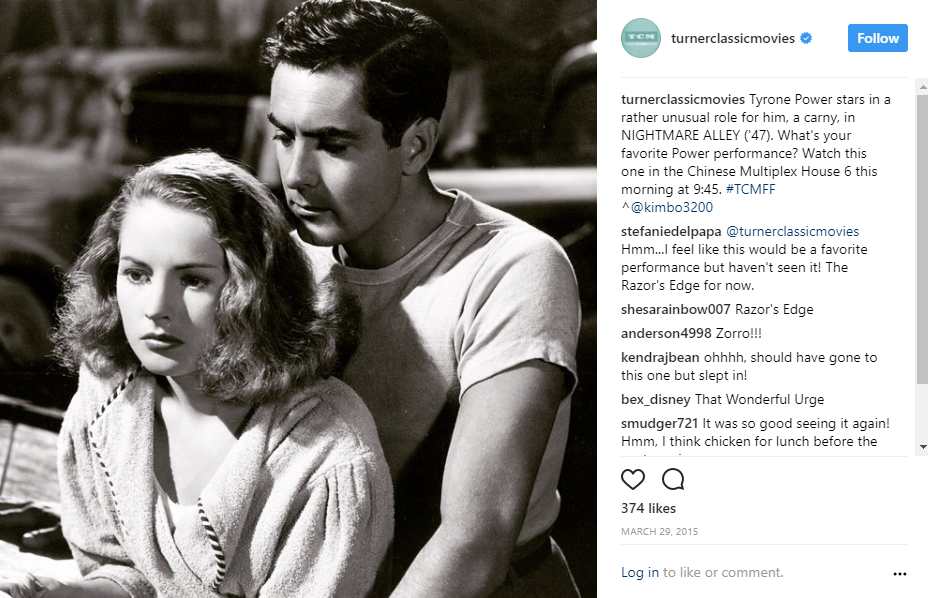This screenshot has width=928, height=598.
Task: Open the three-dot more options menu
Action: click(900, 574)
